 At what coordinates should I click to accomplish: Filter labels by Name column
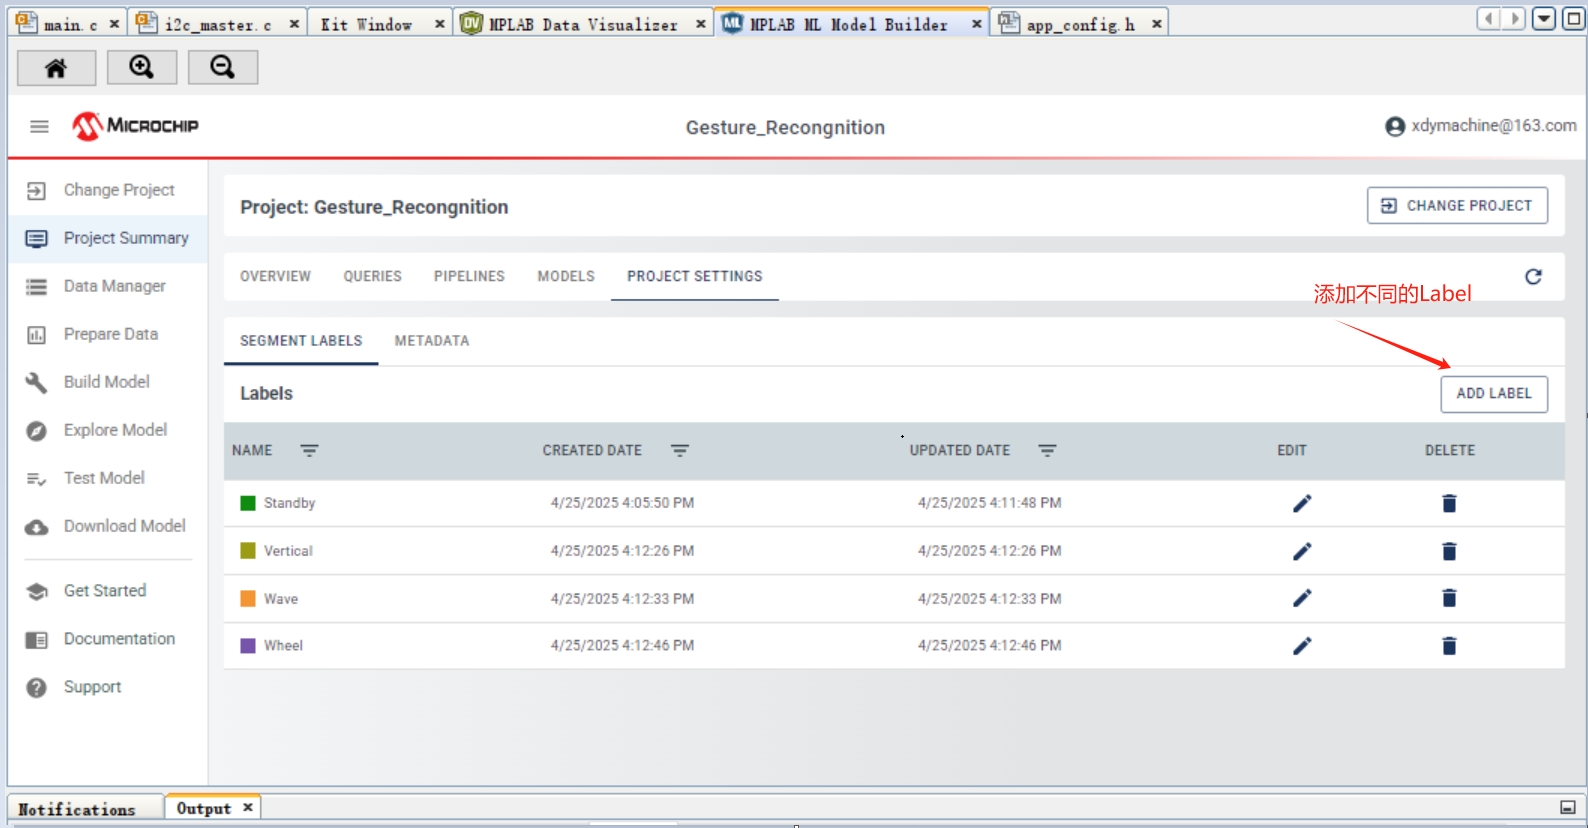pyautogui.click(x=310, y=451)
